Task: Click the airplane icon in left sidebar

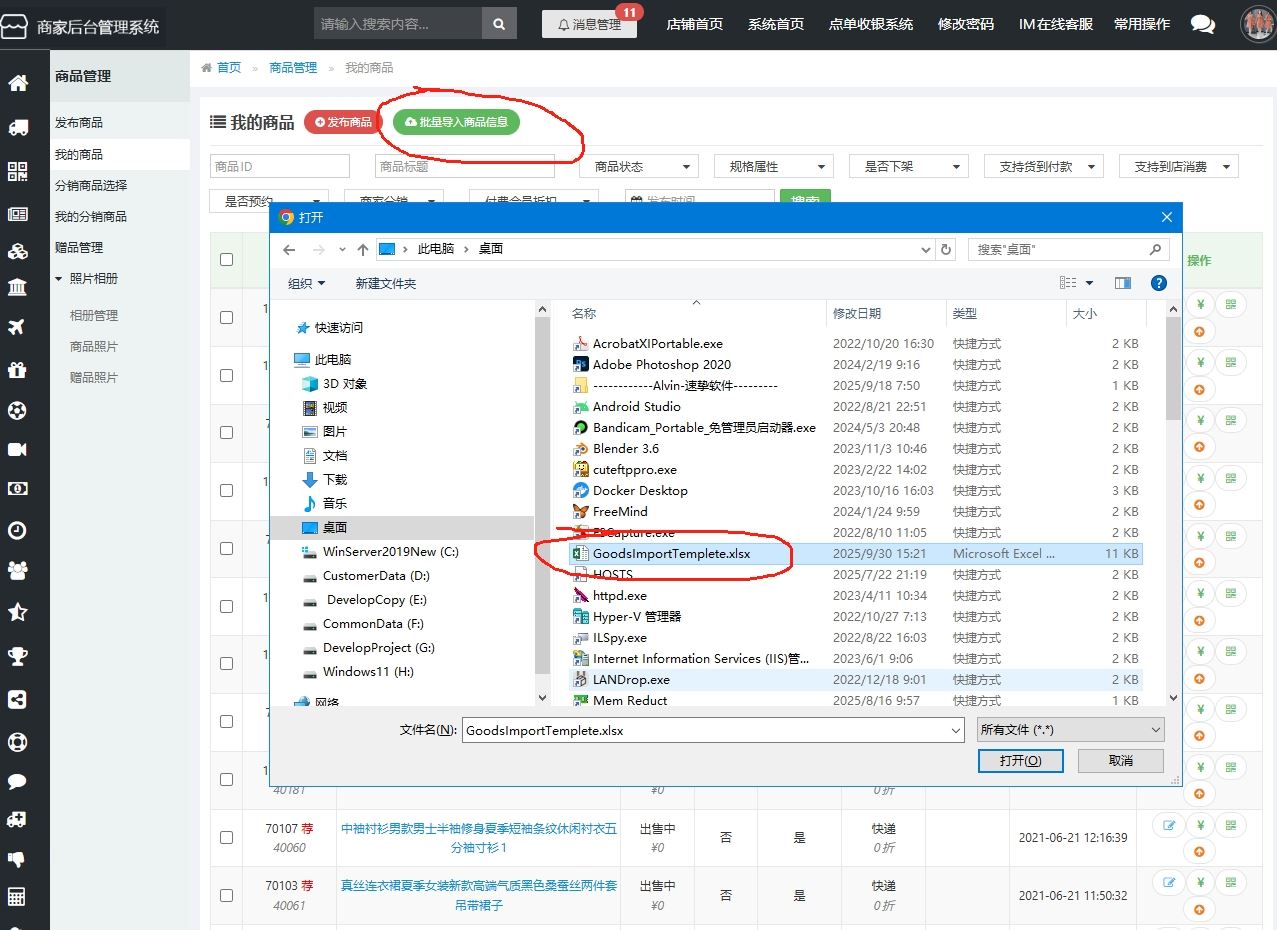Action: pos(17,327)
